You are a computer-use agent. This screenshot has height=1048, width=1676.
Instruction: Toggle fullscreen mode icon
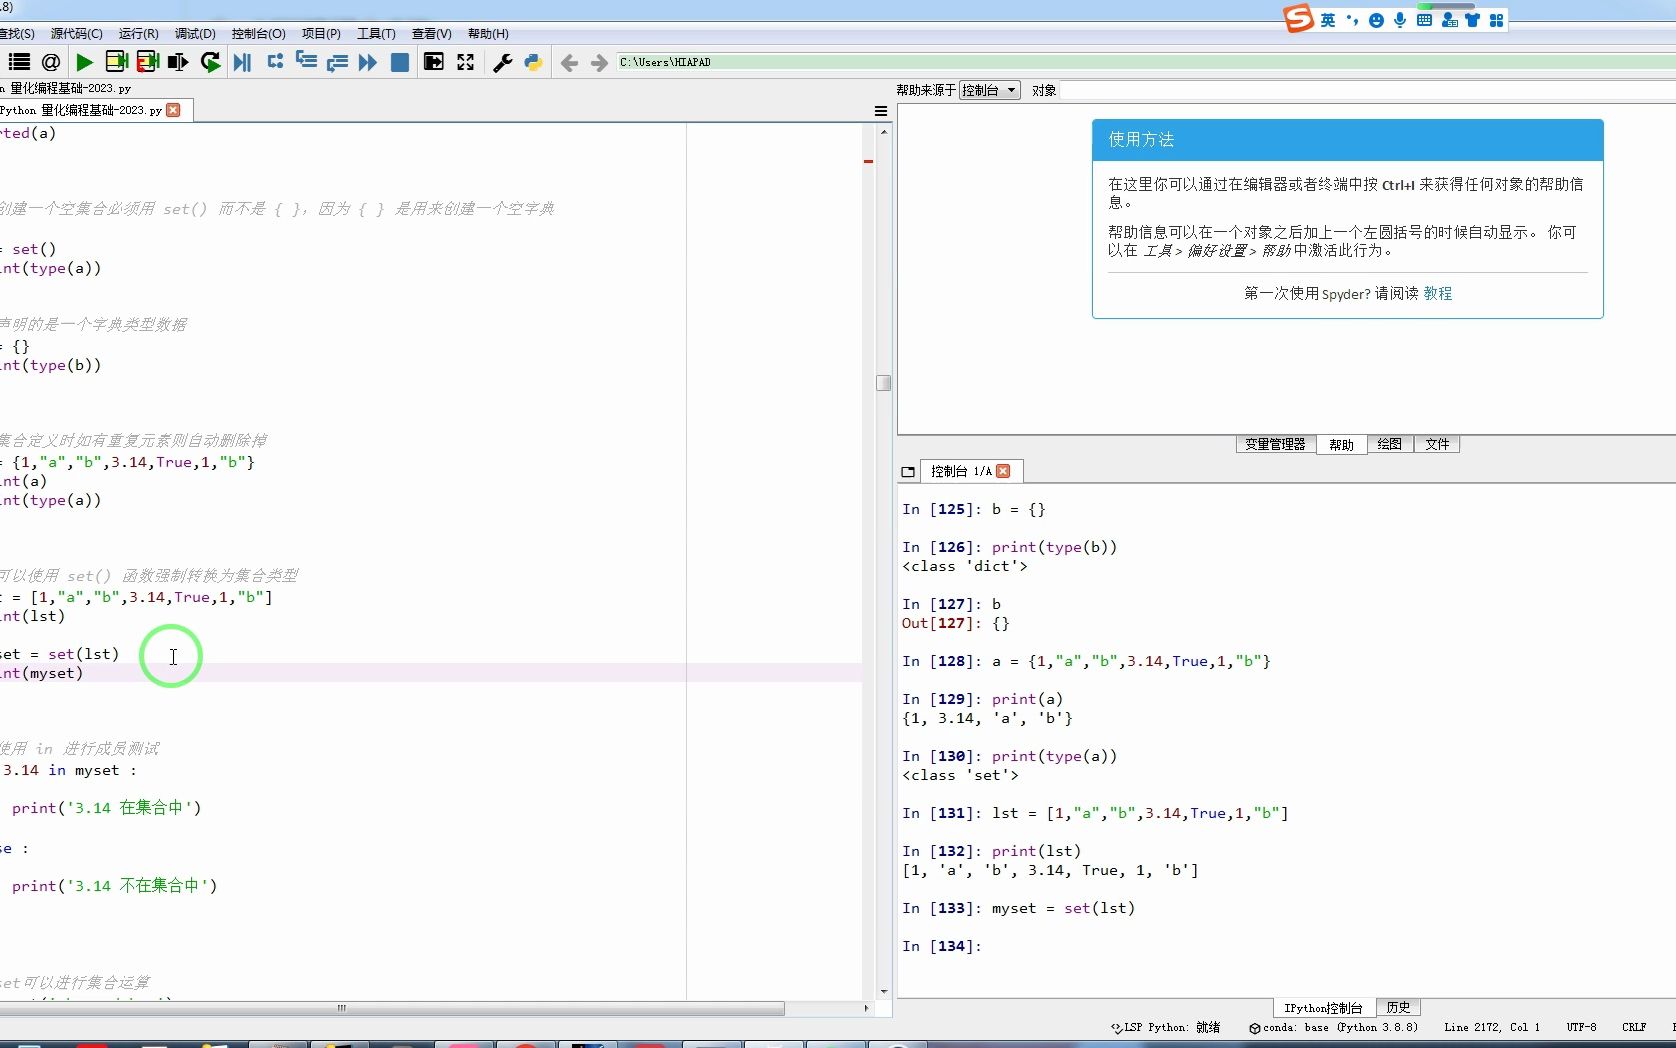tap(466, 62)
